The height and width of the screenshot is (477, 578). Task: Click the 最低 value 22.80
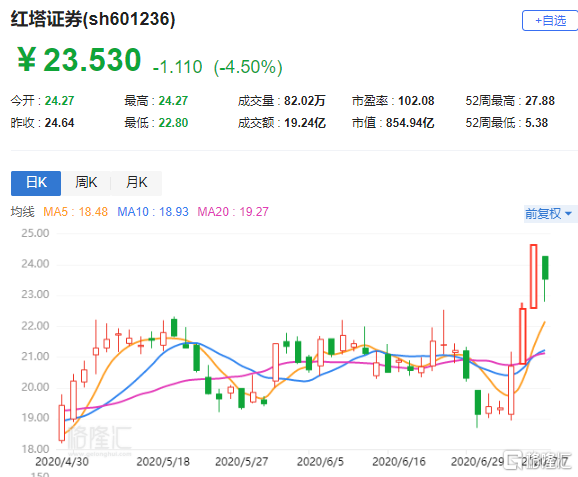(173, 123)
